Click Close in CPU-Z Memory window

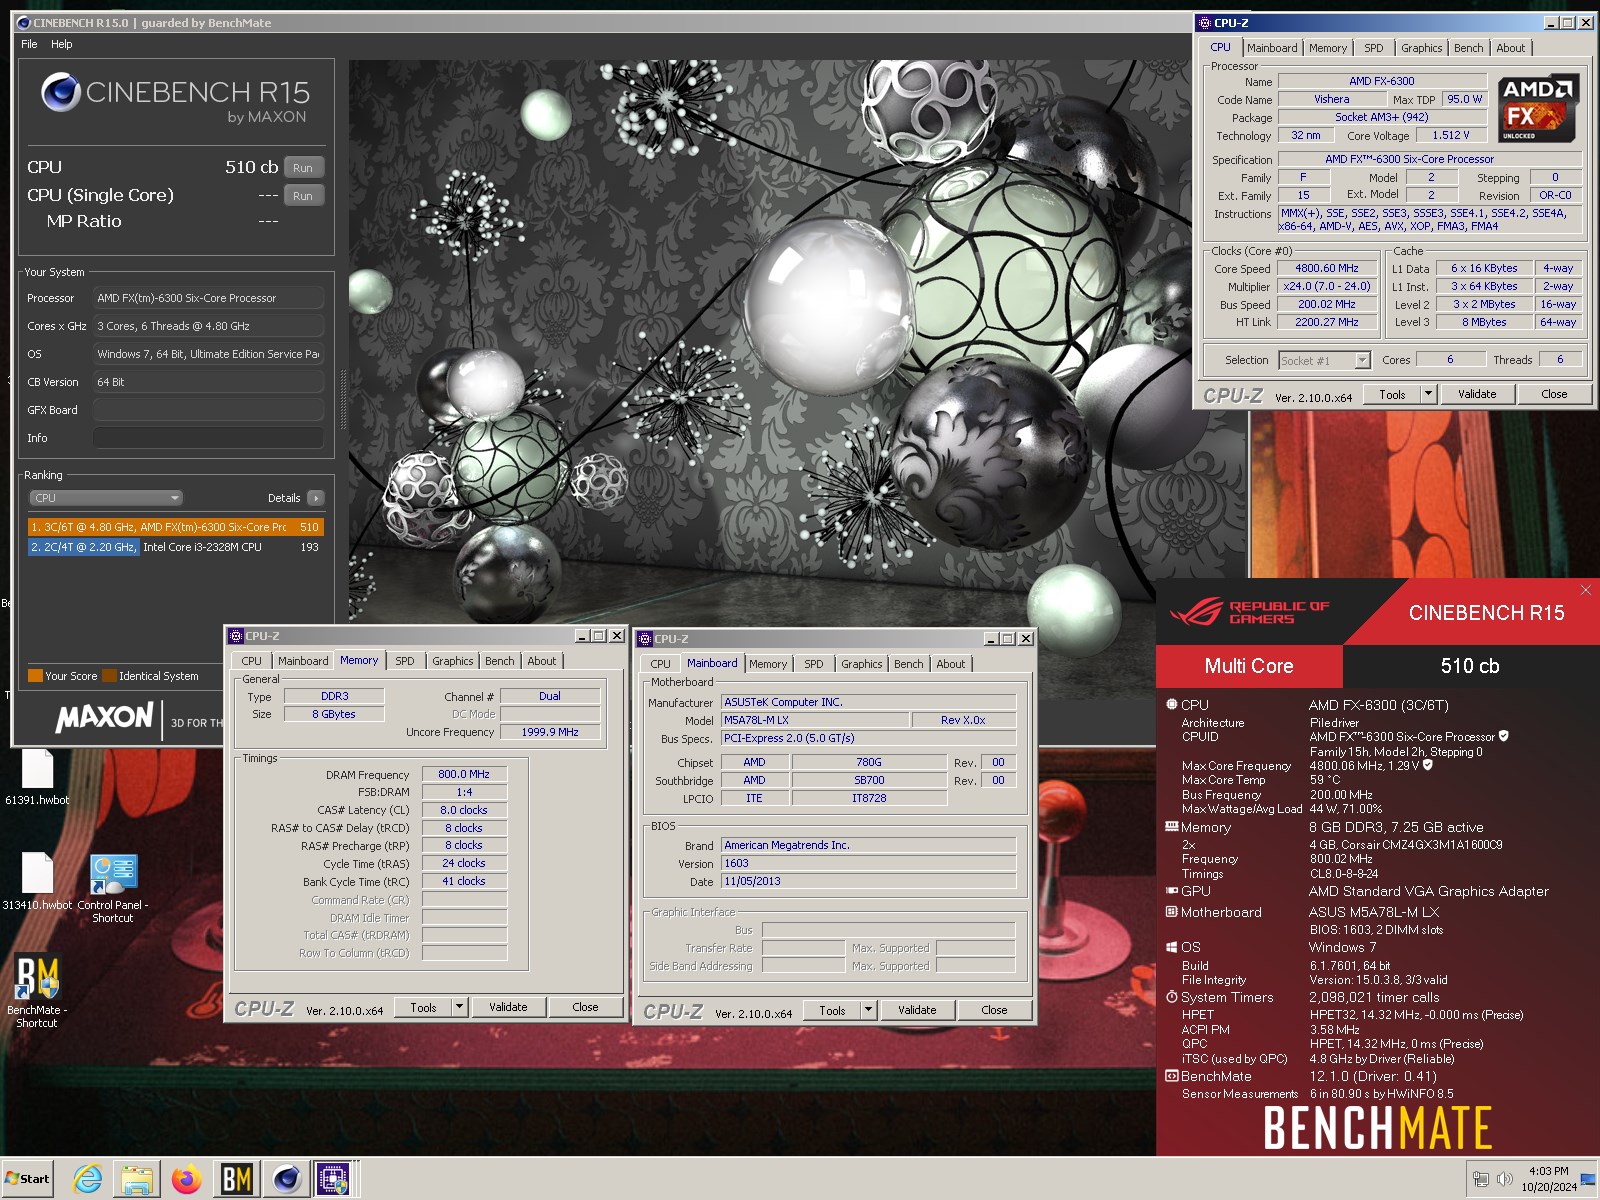[585, 1007]
